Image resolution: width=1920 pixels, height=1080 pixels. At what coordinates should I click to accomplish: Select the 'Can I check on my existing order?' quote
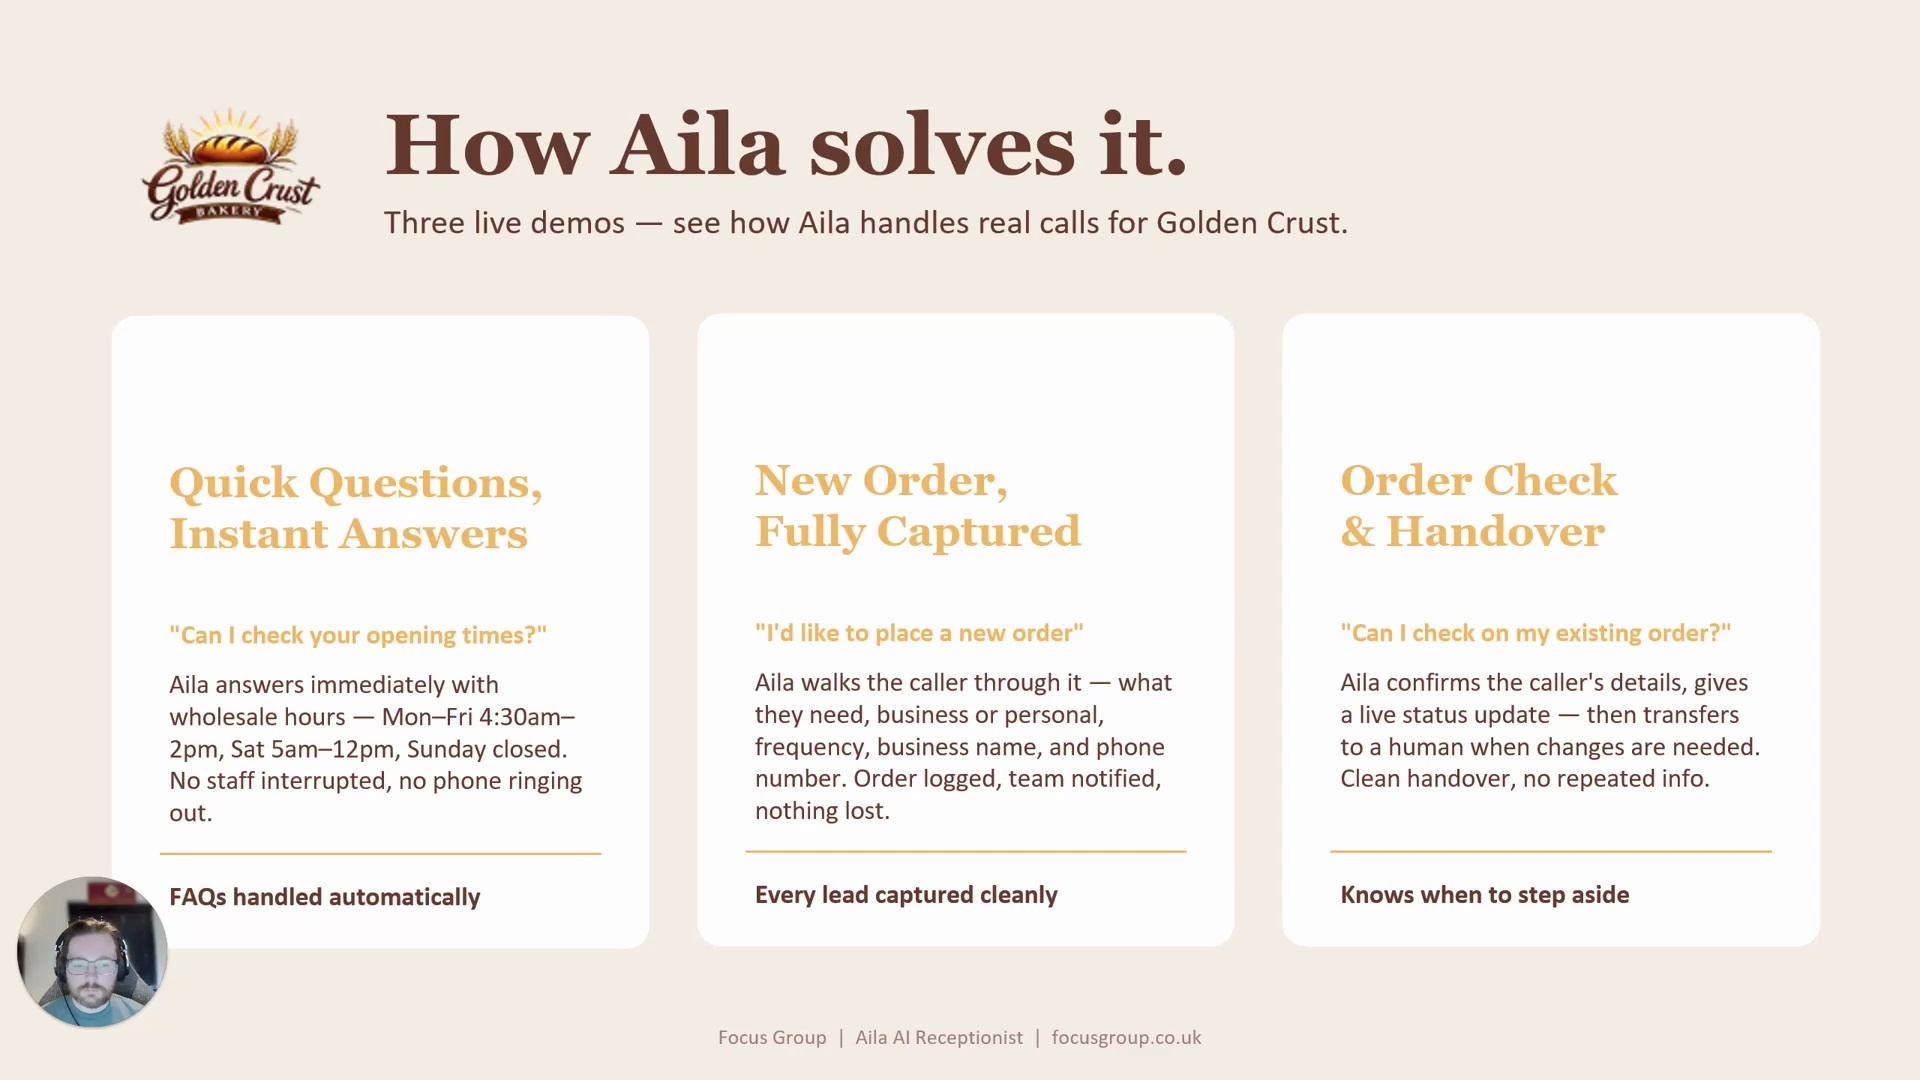coord(1535,633)
